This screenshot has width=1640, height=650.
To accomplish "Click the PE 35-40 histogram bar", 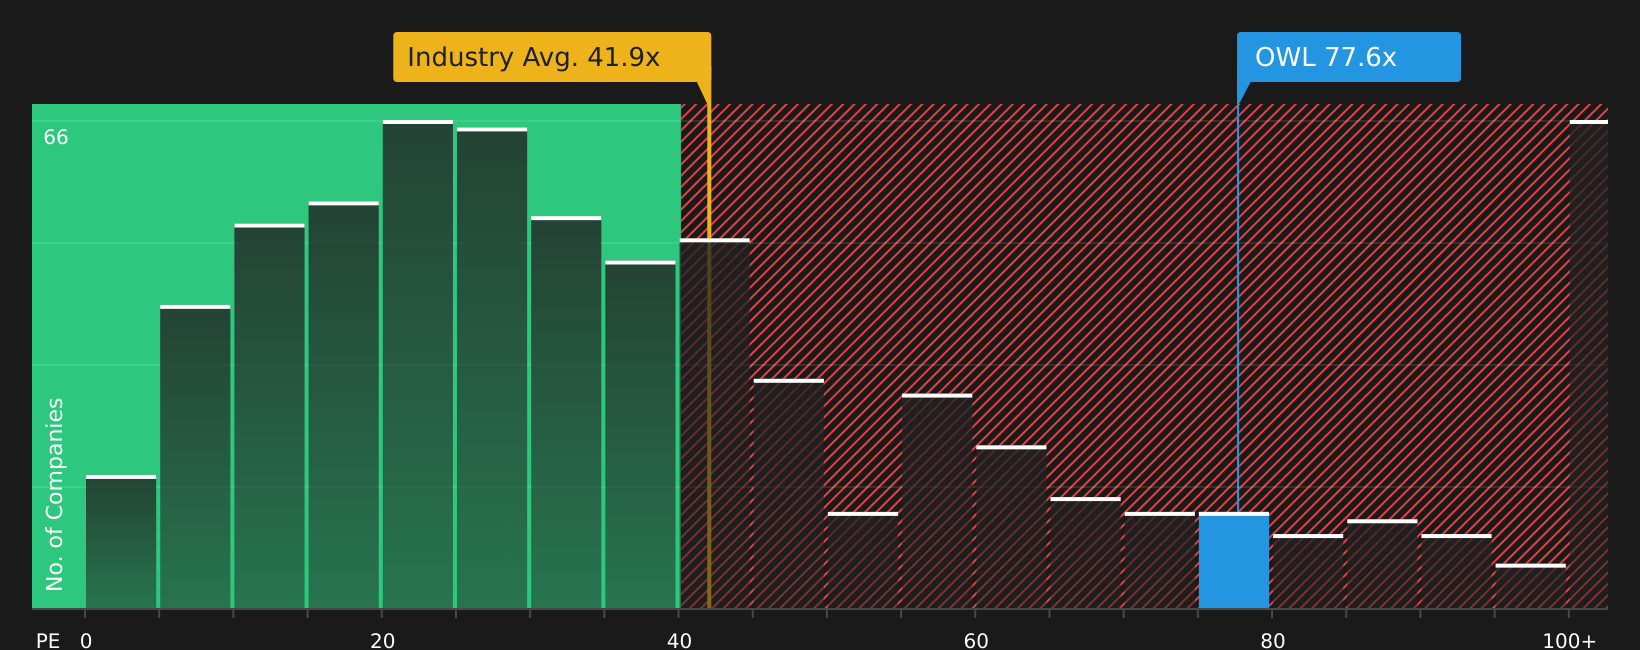I will (640, 435).
